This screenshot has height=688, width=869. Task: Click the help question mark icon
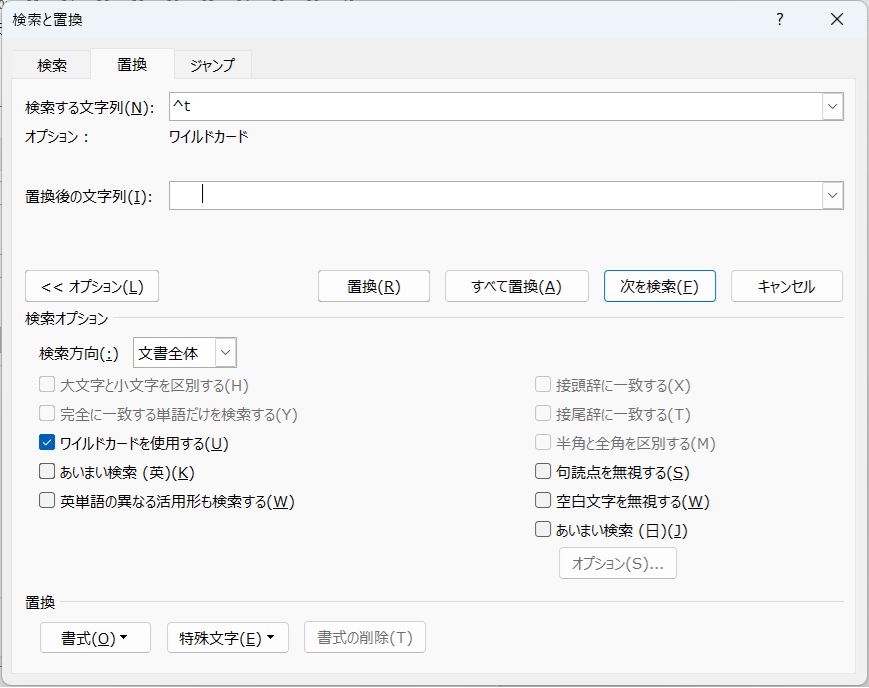tap(780, 20)
